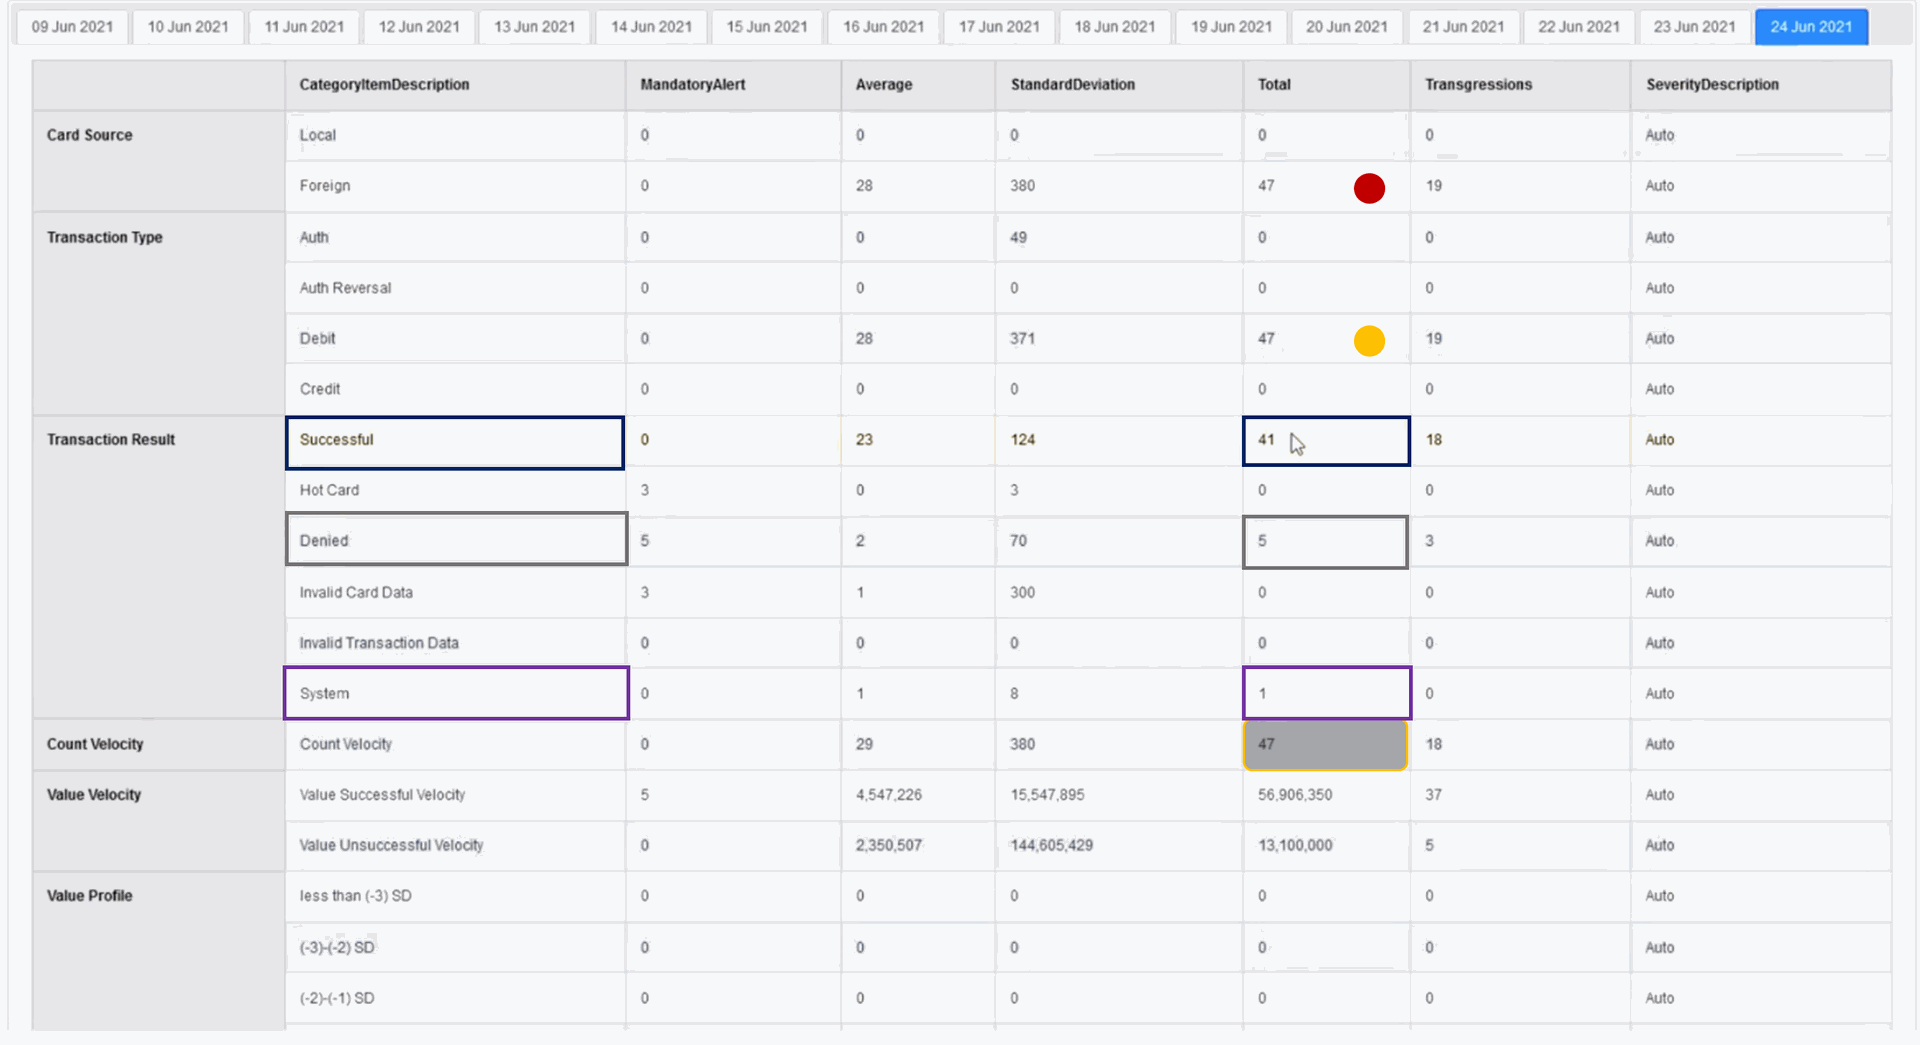The height and width of the screenshot is (1045, 1920).
Task: Click the Denied total cell showing 5
Action: (x=1325, y=542)
